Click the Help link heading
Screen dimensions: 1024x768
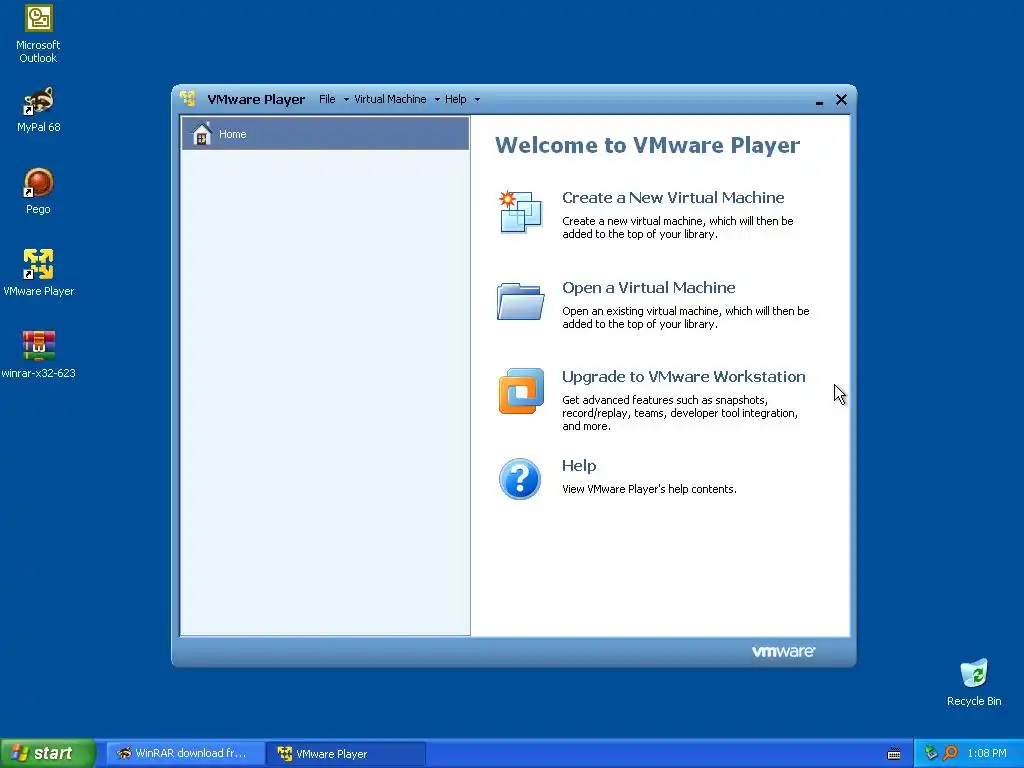tap(579, 466)
